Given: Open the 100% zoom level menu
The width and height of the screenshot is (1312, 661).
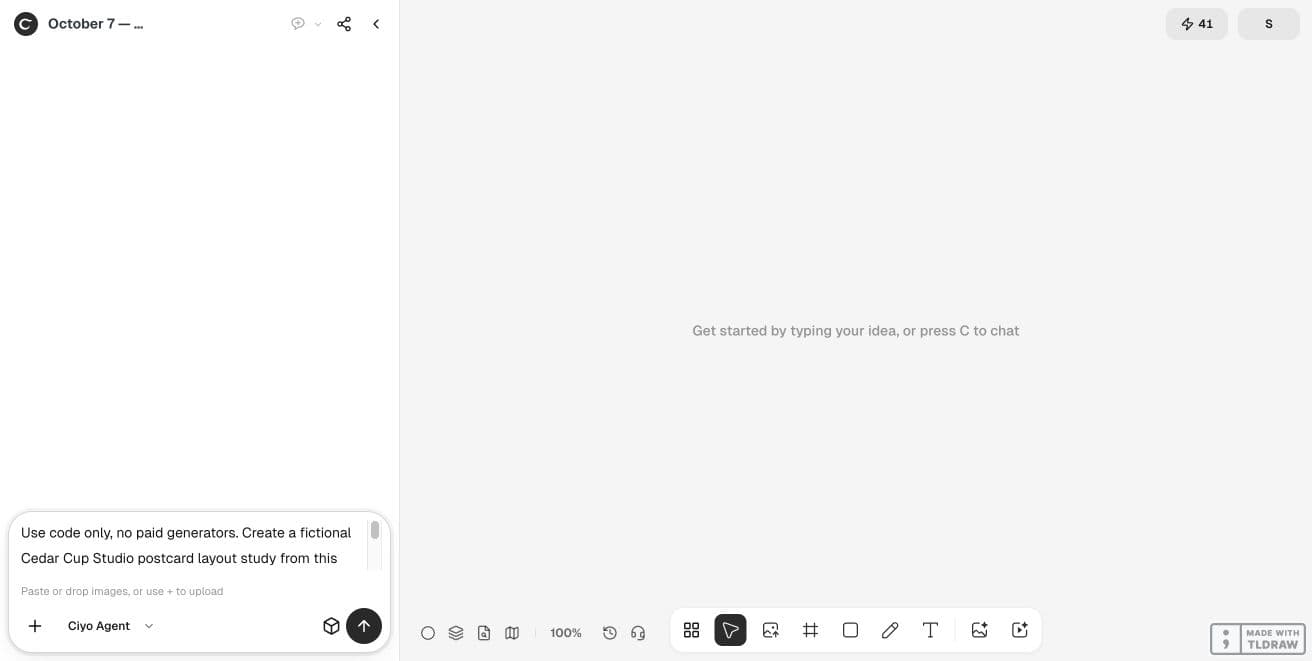Looking at the screenshot, I should tap(566, 633).
